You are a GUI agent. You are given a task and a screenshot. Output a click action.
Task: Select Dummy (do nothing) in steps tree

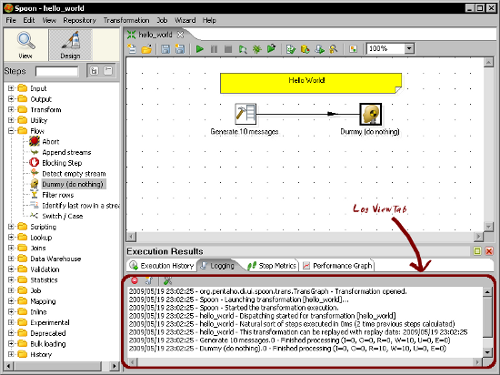pos(73,184)
